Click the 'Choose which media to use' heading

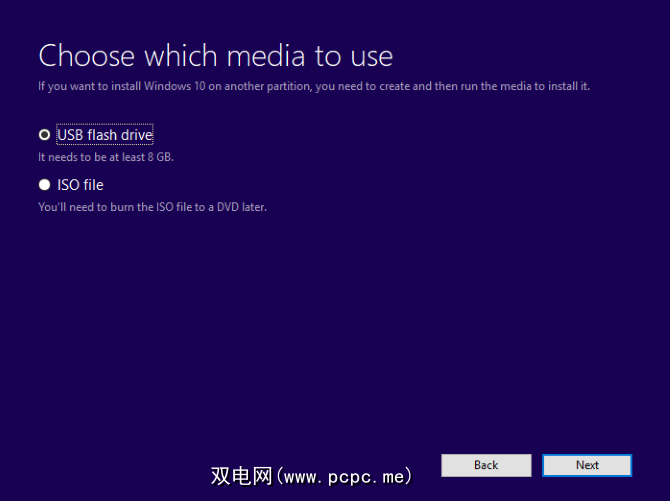click(x=215, y=56)
